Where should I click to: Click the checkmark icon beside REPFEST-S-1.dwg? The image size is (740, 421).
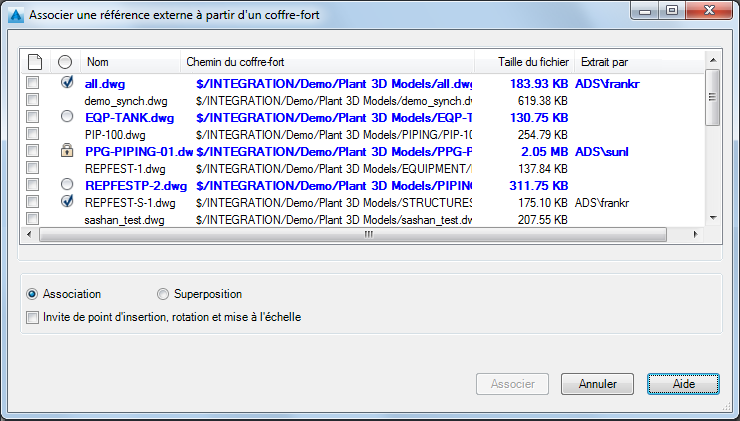point(66,201)
